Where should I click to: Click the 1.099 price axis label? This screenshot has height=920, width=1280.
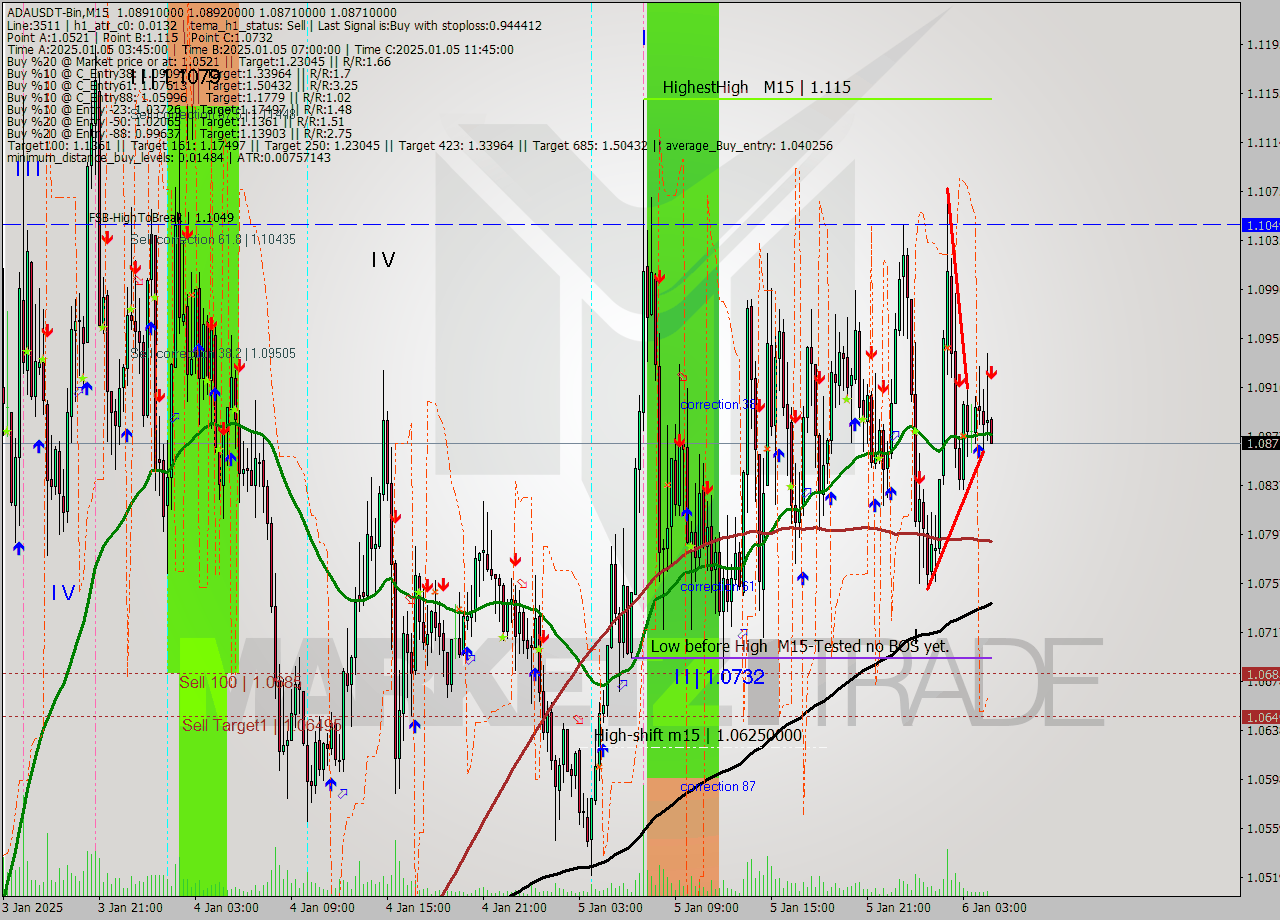click(1262, 289)
